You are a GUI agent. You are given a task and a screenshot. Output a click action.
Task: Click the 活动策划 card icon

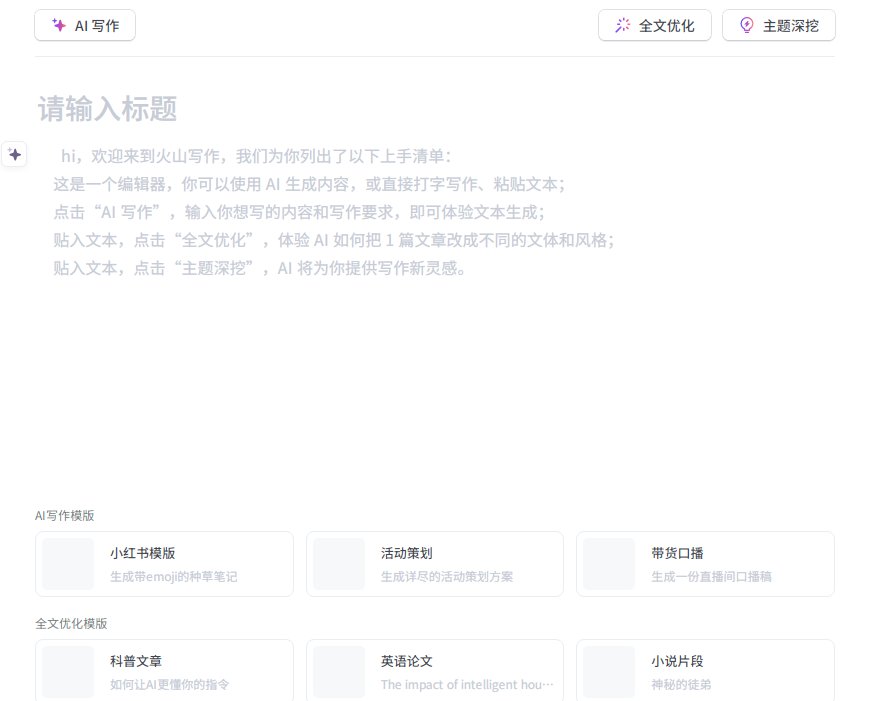(x=338, y=563)
